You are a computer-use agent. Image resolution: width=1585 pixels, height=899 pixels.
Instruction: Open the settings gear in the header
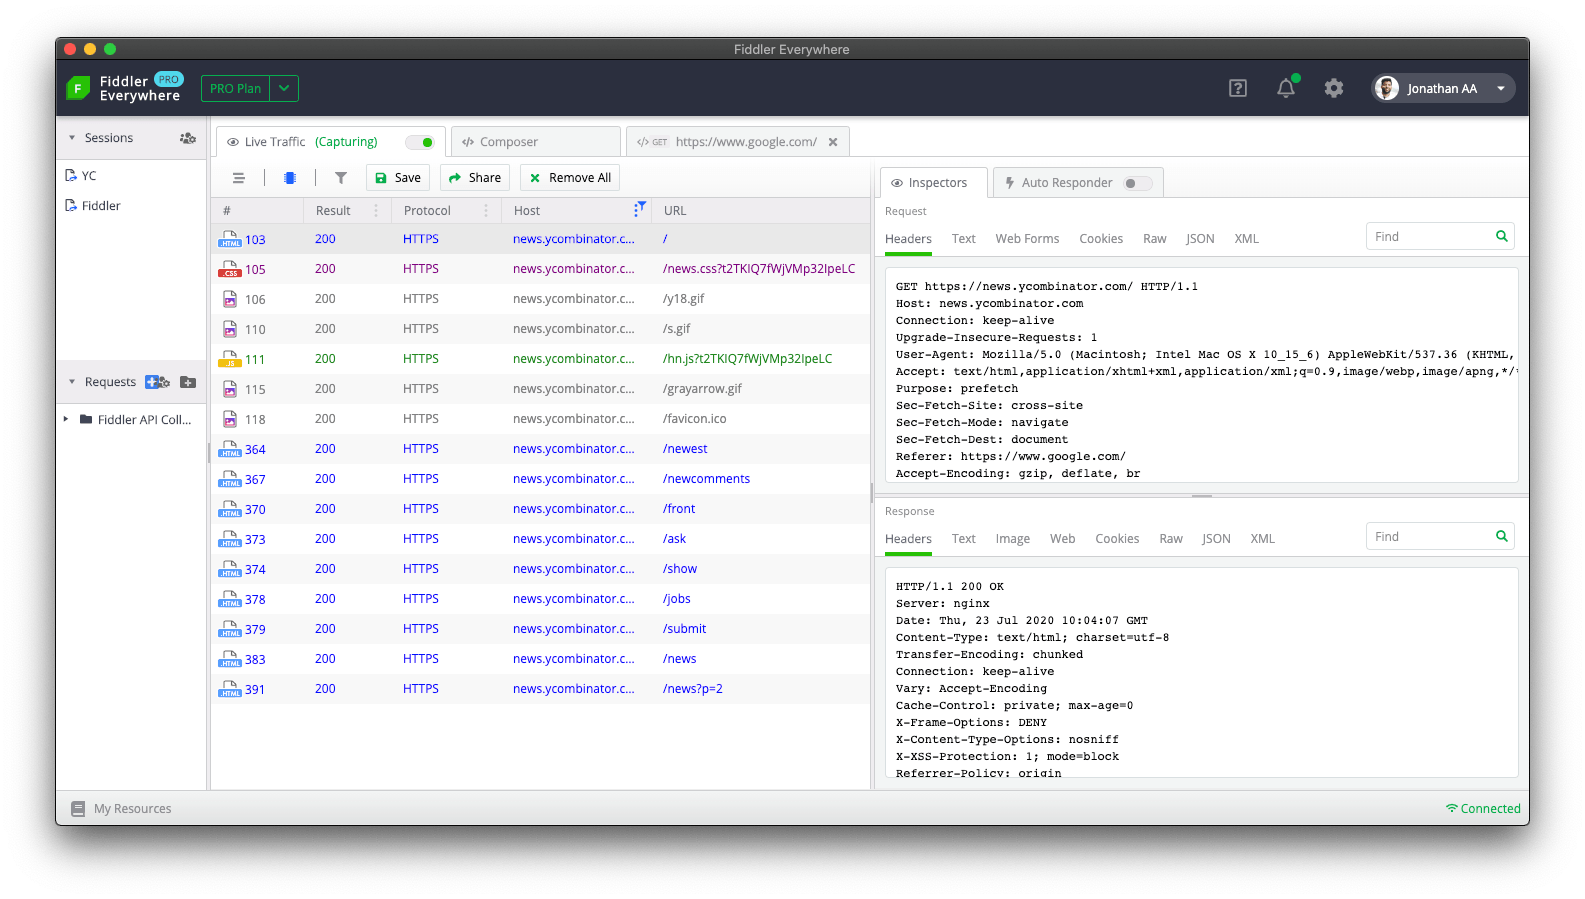[1334, 88]
